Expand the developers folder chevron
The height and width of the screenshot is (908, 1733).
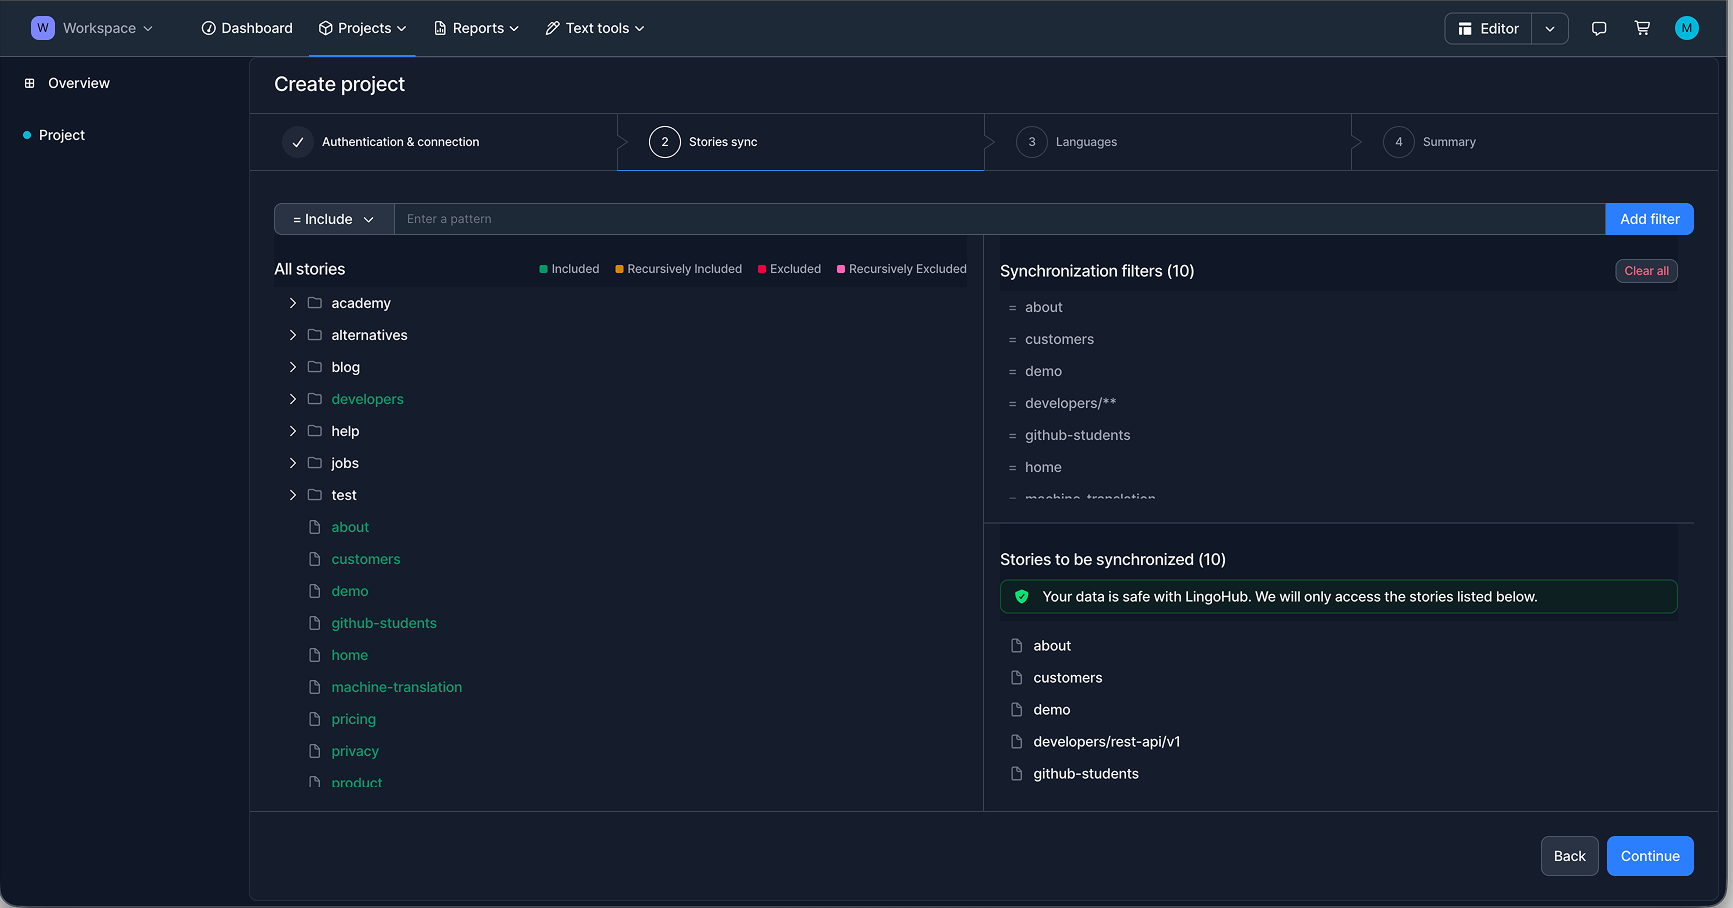(x=293, y=399)
